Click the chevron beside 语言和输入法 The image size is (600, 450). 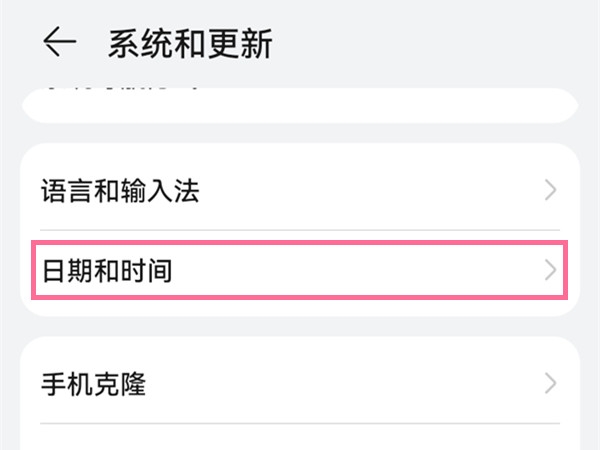tap(550, 190)
